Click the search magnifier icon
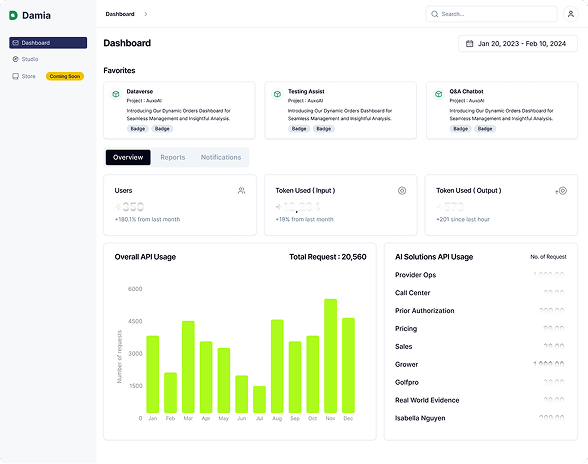This screenshot has width=588, height=464. (435, 14)
